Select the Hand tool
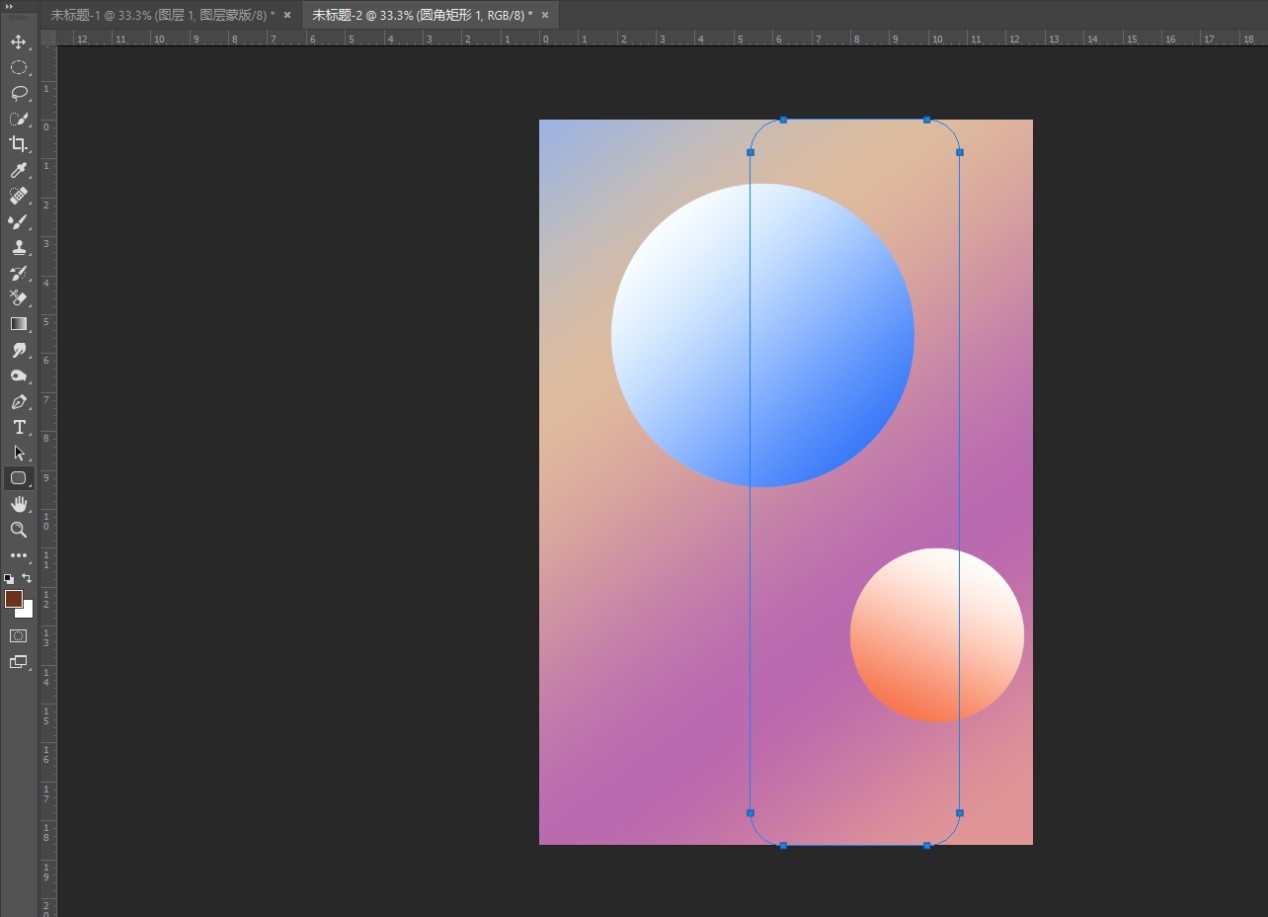This screenshot has height=917, width=1268. [18, 504]
